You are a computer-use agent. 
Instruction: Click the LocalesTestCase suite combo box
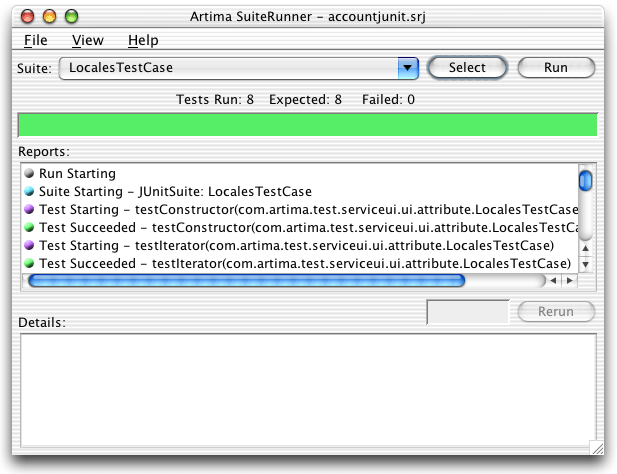click(x=238, y=68)
